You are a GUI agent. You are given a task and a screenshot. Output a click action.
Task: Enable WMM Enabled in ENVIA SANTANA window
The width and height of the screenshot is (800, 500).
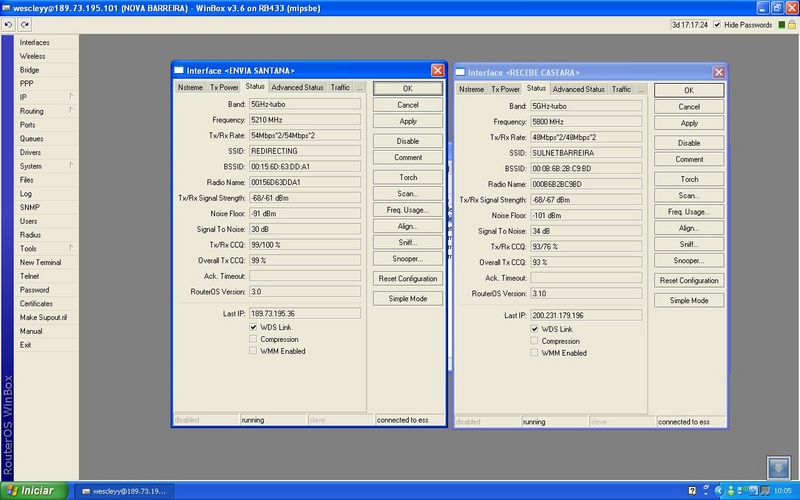pyautogui.click(x=253, y=351)
